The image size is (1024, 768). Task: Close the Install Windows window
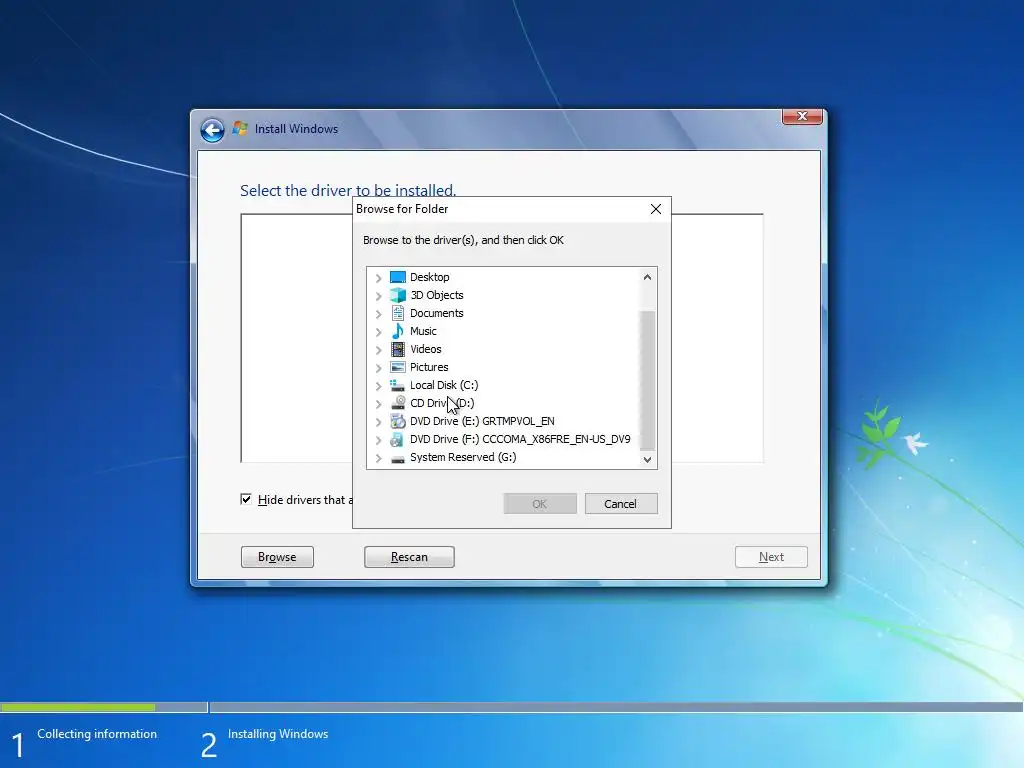tap(802, 116)
